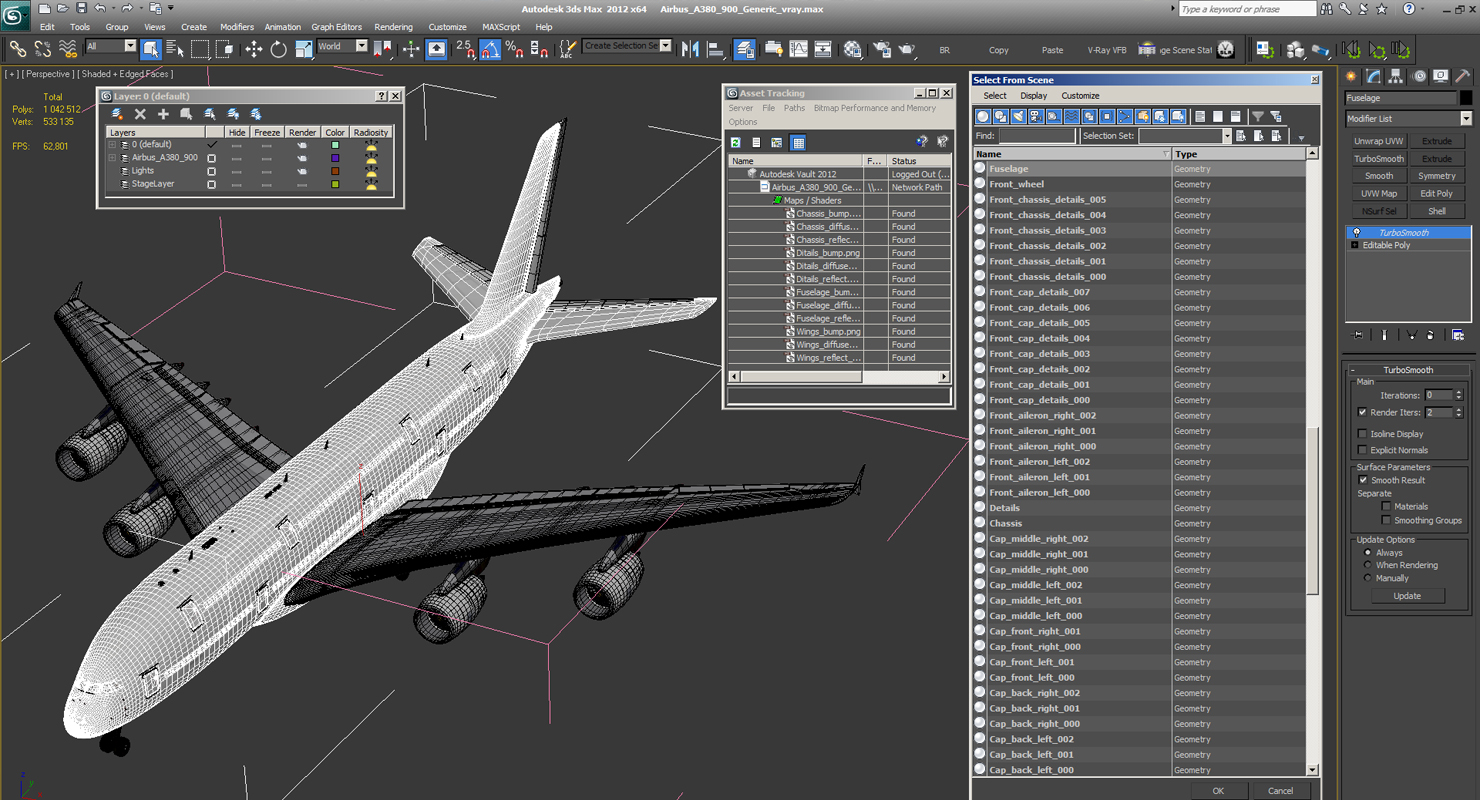This screenshot has width=1480, height=800.
Task: Open Paths menu in Asset Tracking
Action: (x=794, y=108)
